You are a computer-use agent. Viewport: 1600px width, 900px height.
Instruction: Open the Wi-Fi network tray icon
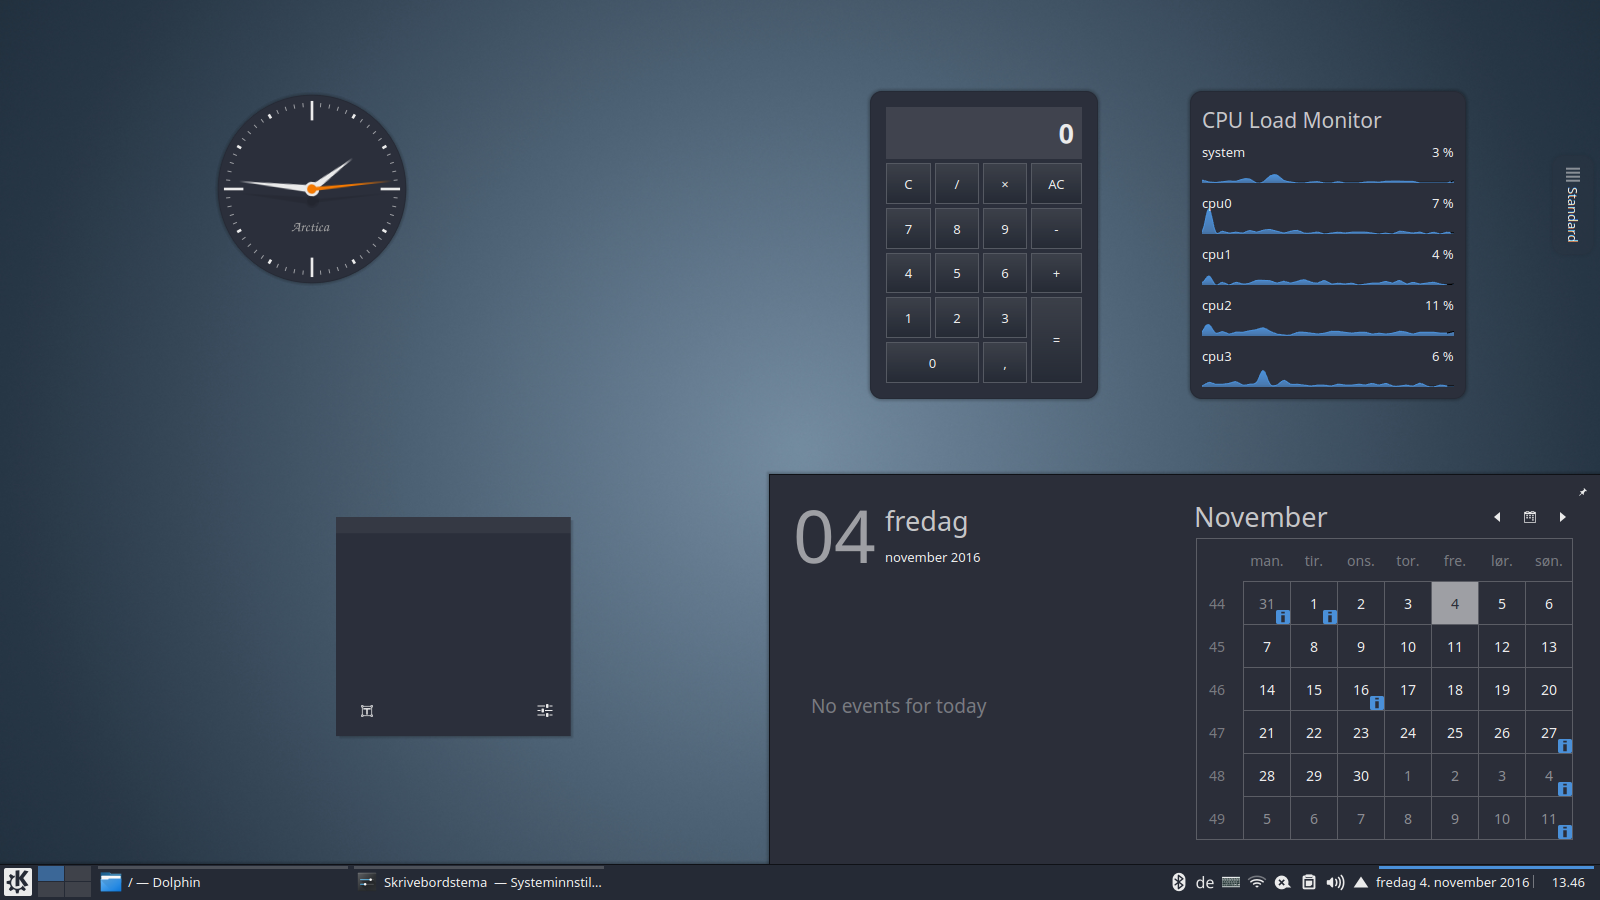pos(1257,882)
